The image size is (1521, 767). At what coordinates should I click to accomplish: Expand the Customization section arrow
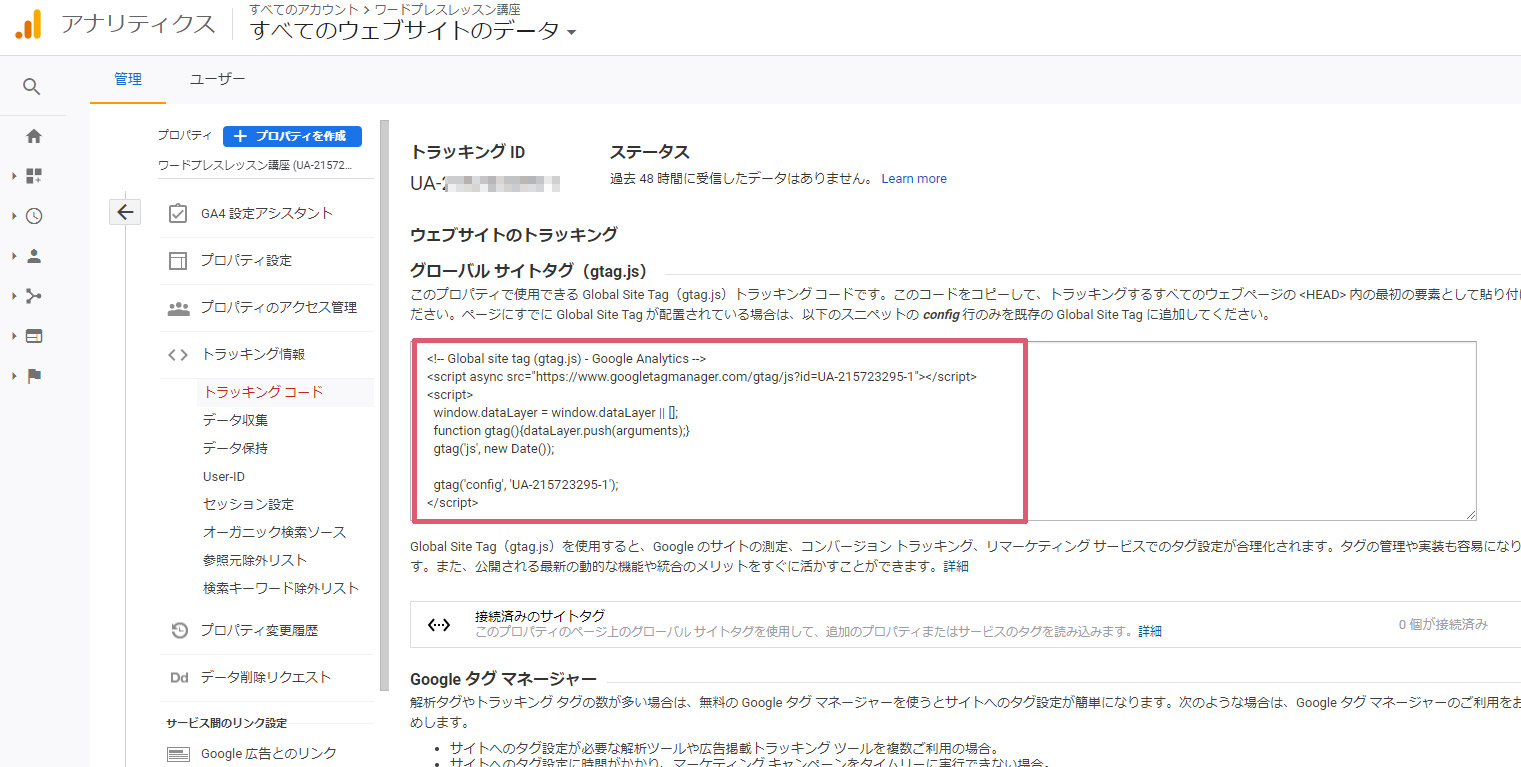click(14, 176)
